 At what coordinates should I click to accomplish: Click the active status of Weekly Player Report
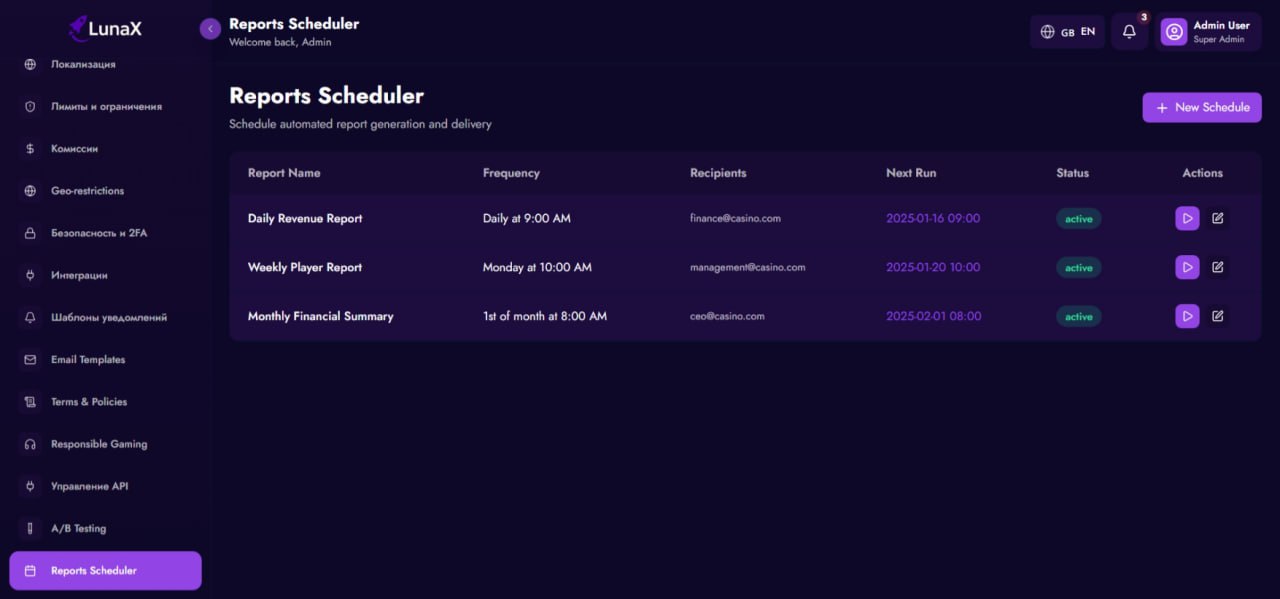(x=1079, y=267)
